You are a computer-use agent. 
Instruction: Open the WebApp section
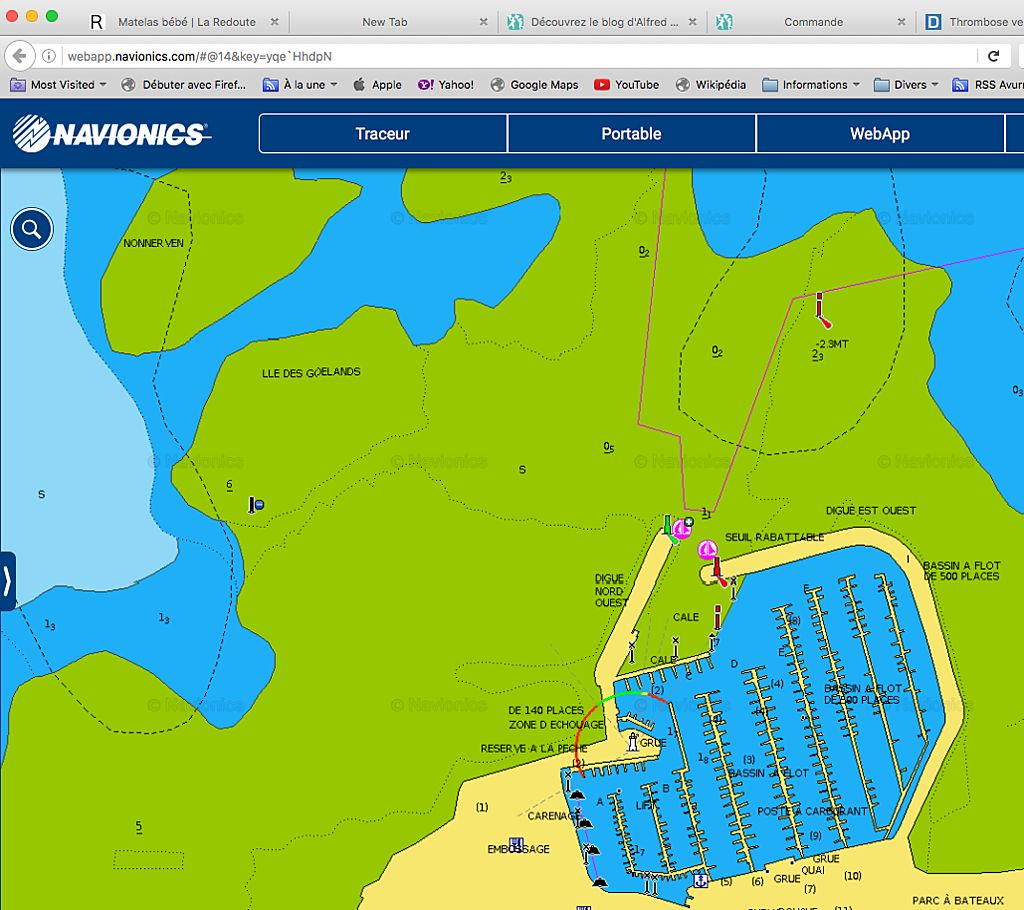pyautogui.click(x=880, y=134)
